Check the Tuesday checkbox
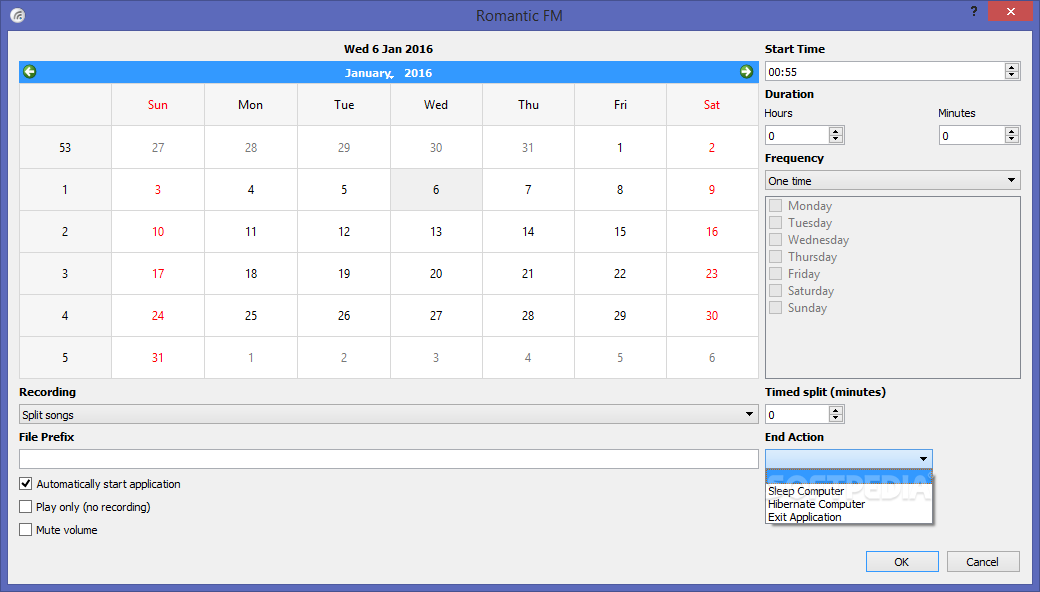The height and width of the screenshot is (592, 1040). click(775, 223)
